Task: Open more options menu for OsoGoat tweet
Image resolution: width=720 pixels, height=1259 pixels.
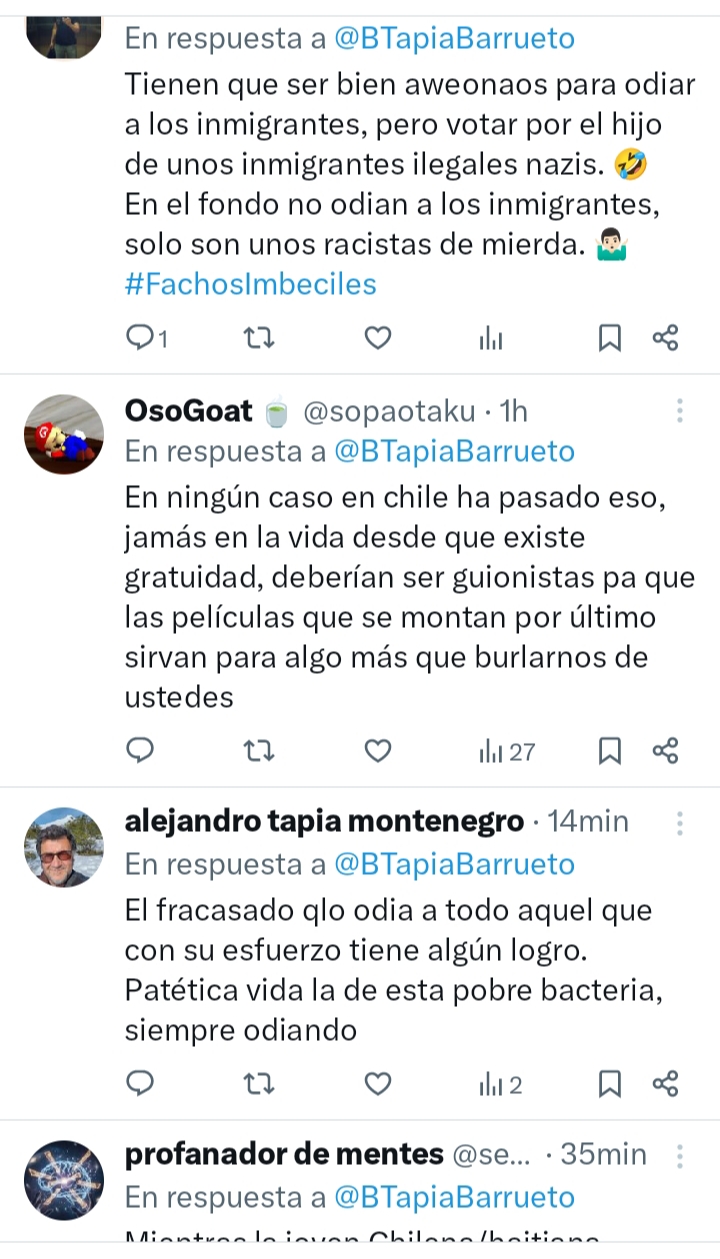Action: (680, 411)
